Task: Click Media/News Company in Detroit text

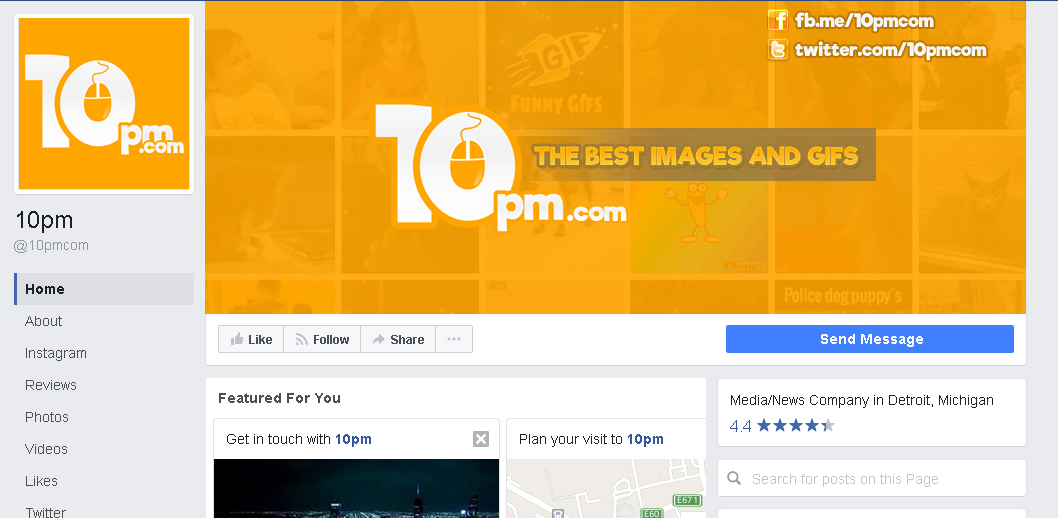Action: (862, 400)
